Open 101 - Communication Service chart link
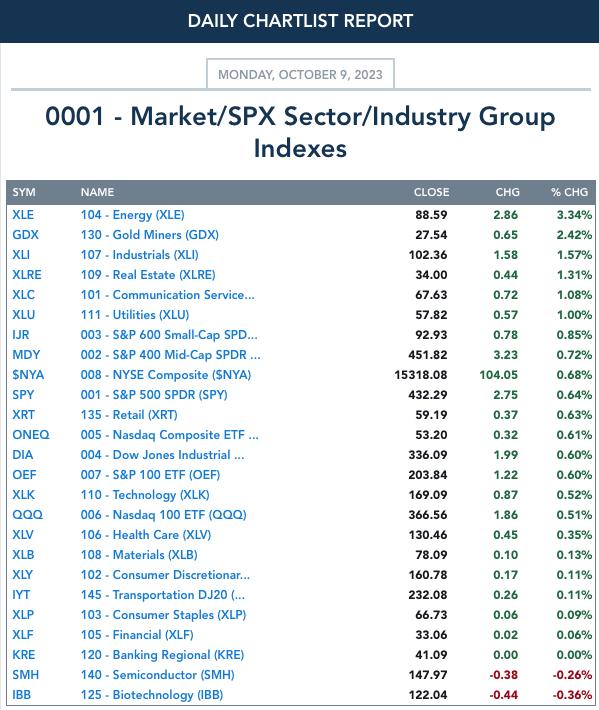 tap(168, 295)
